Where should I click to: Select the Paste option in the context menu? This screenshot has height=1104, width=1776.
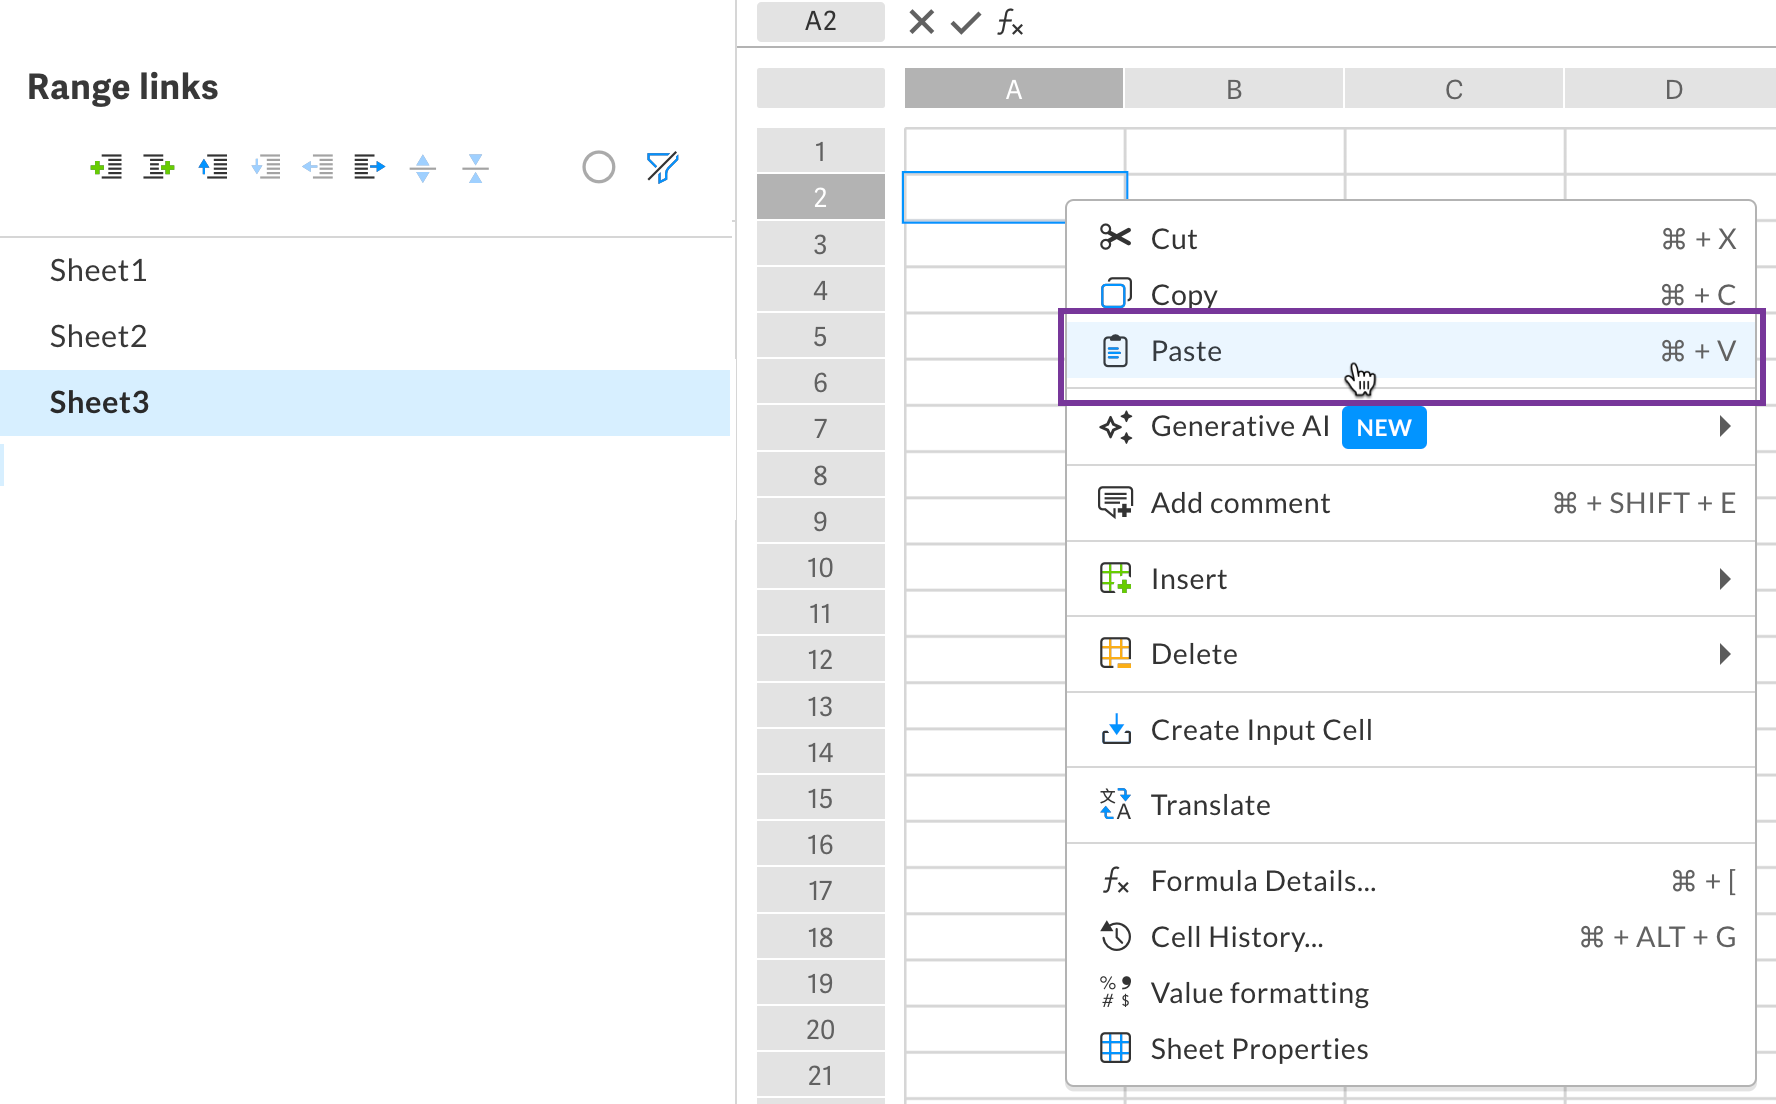point(1186,350)
